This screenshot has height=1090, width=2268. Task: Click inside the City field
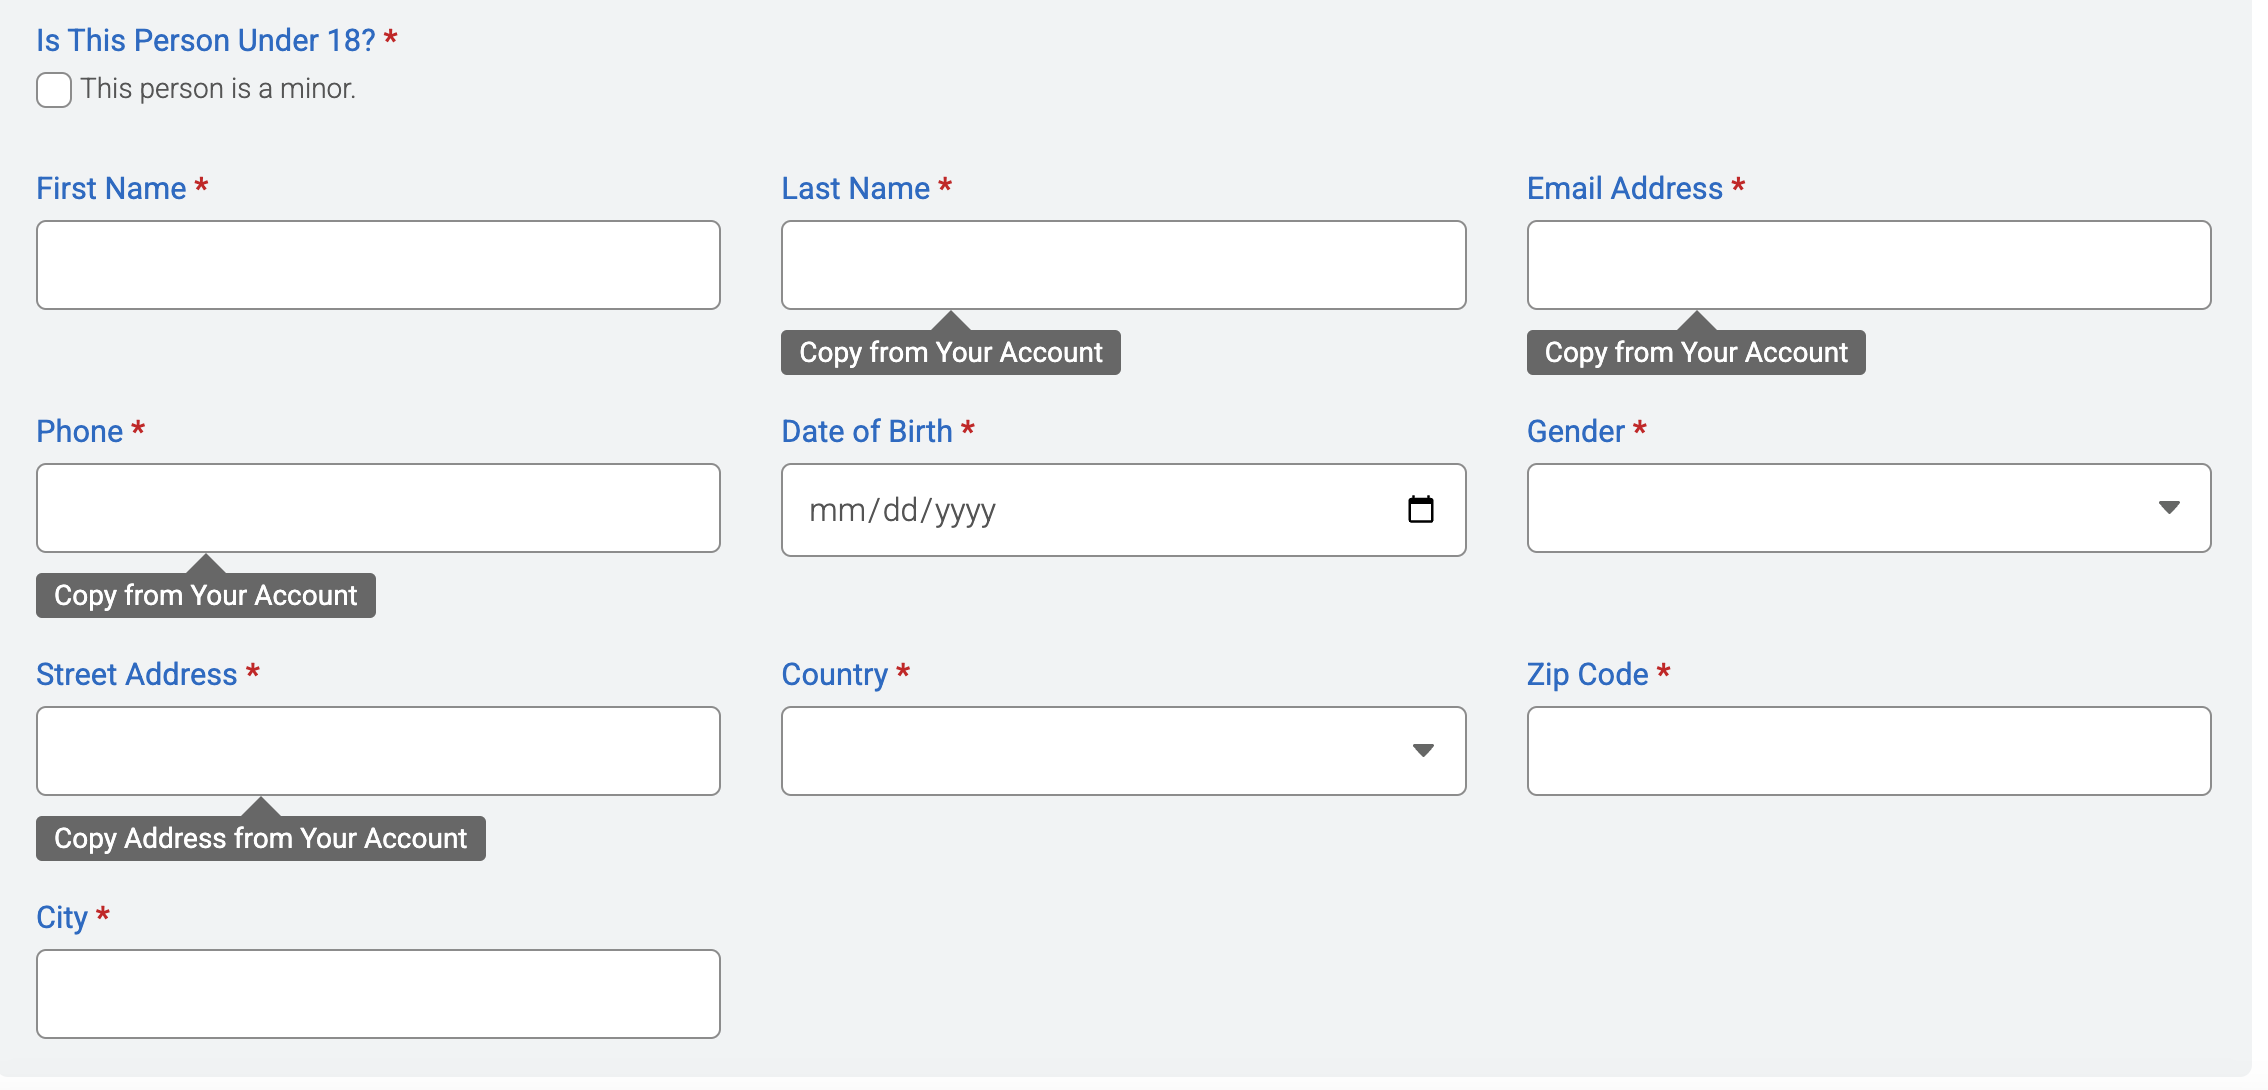(x=378, y=994)
